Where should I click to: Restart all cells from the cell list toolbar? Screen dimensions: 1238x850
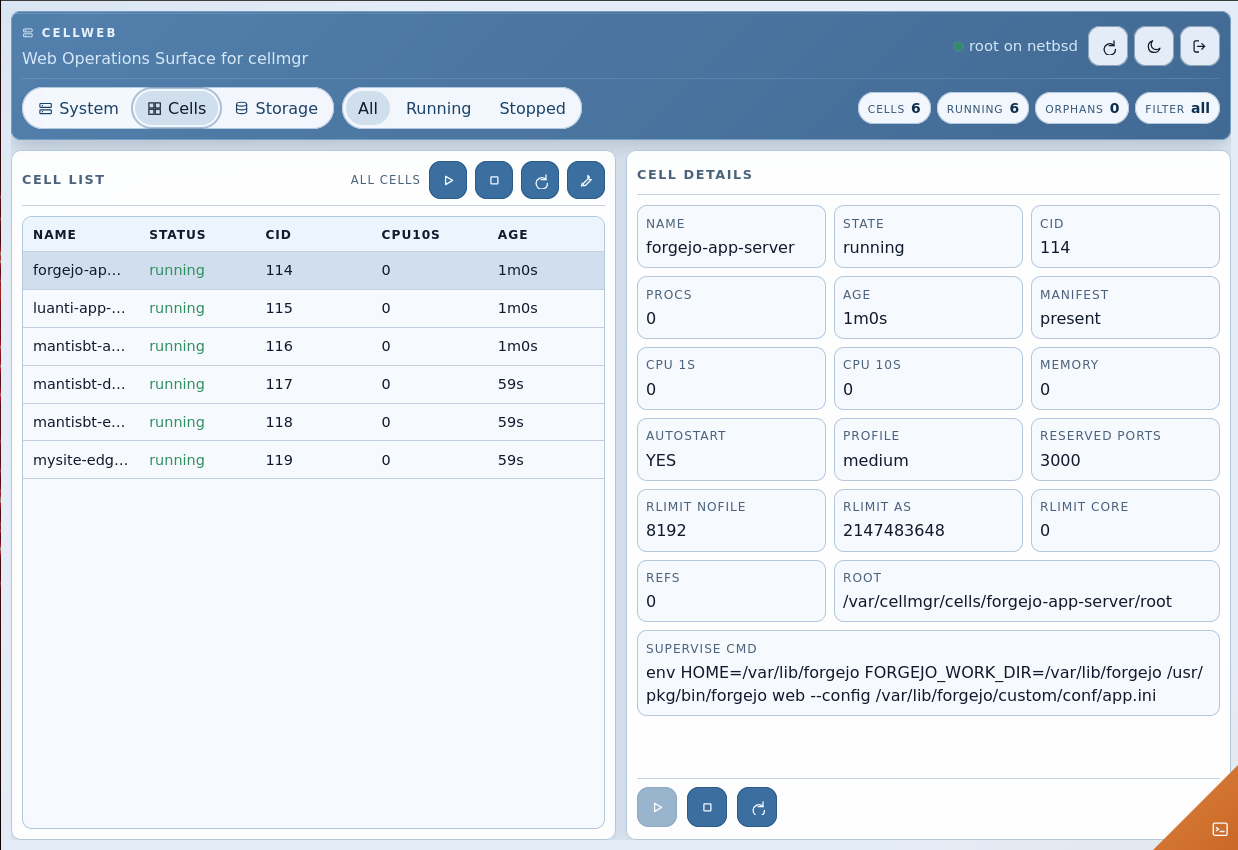[x=540, y=180]
